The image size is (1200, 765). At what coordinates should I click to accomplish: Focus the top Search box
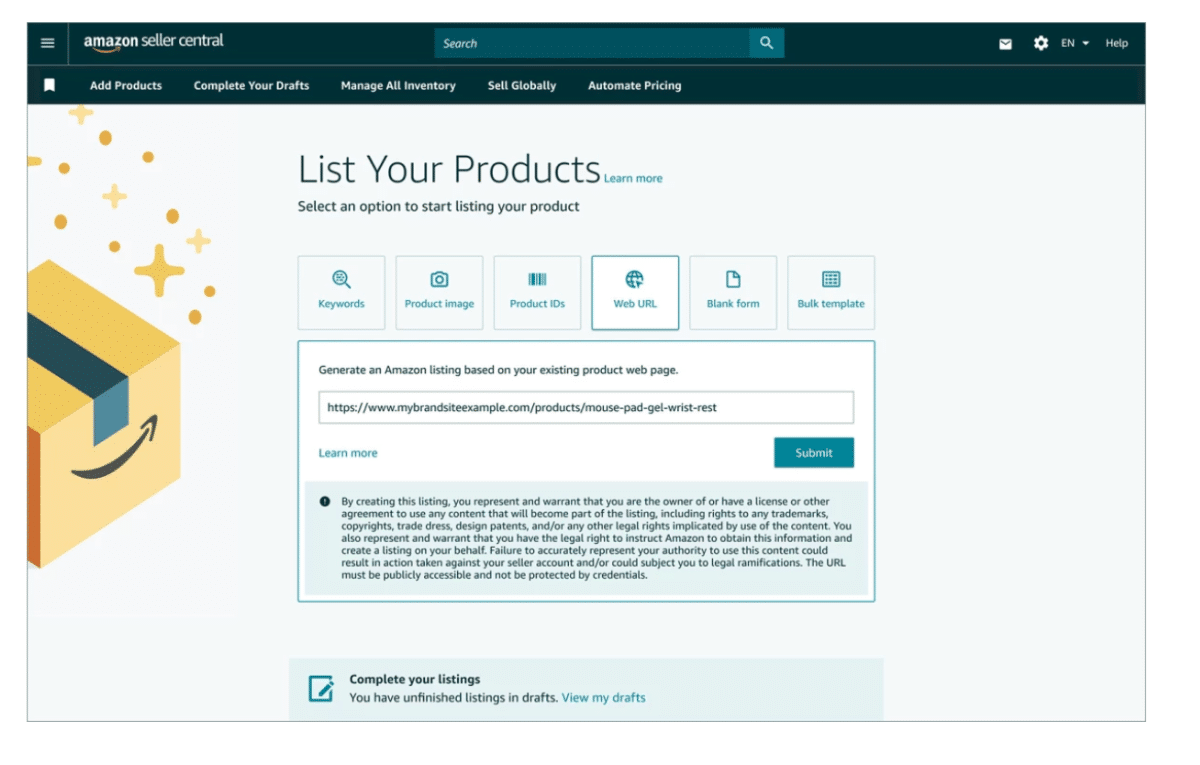[591, 43]
